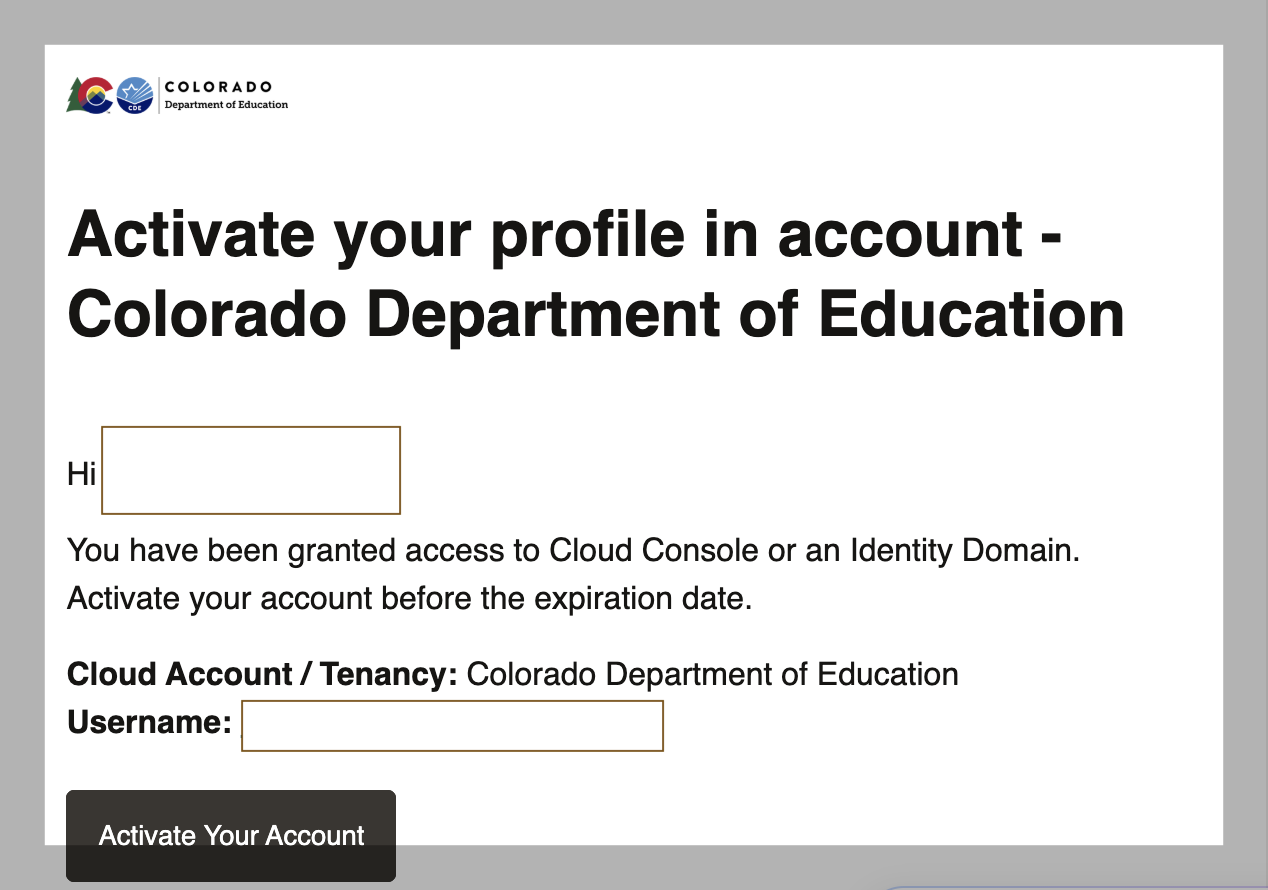This screenshot has height=890, width=1268.
Task: Click the COLORADO wordmark in the header
Action: [x=218, y=87]
